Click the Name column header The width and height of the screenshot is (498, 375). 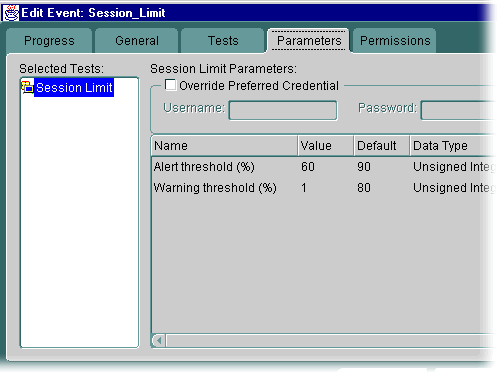(224, 146)
